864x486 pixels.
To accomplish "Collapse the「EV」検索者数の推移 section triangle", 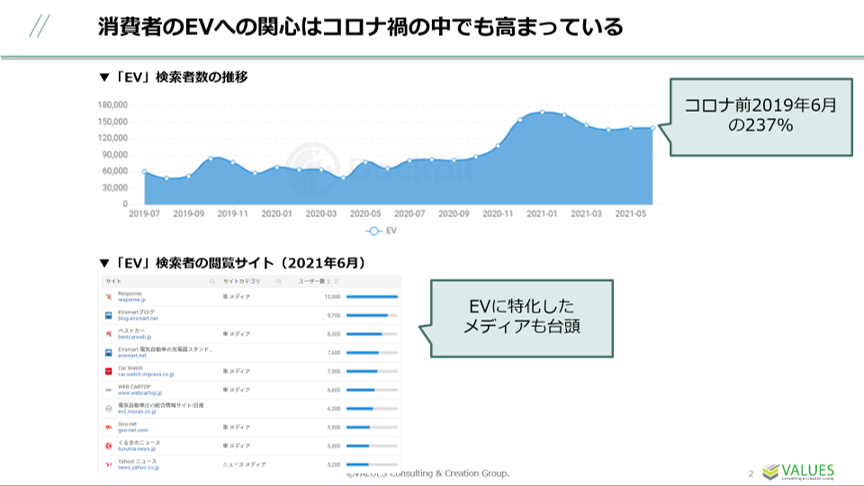I will point(104,77).
